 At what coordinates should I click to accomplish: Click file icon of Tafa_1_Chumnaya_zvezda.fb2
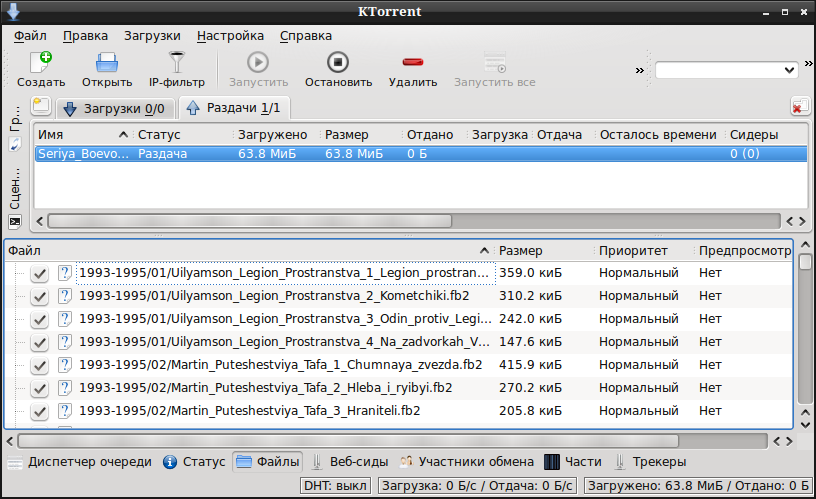(65, 365)
